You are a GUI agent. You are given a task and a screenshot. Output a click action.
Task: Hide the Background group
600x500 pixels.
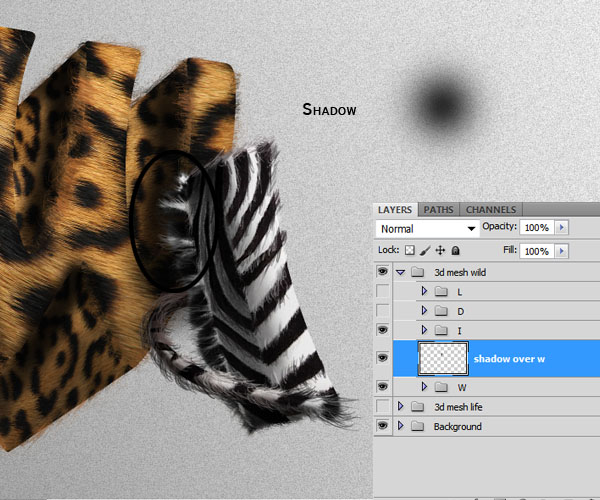click(x=382, y=425)
